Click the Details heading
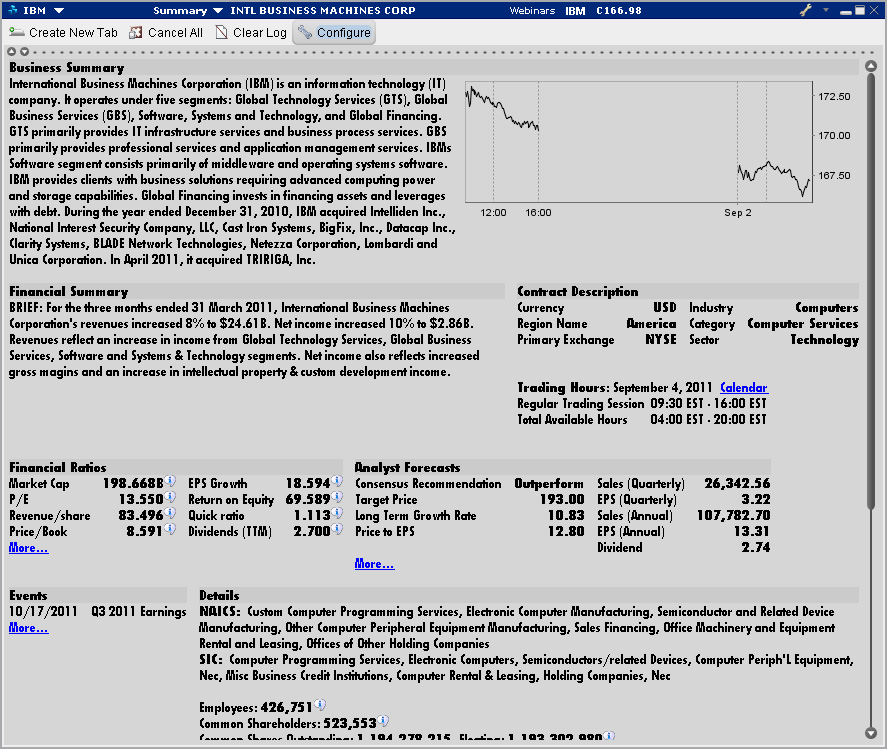Viewport: 887px width, 749px height. coord(219,596)
